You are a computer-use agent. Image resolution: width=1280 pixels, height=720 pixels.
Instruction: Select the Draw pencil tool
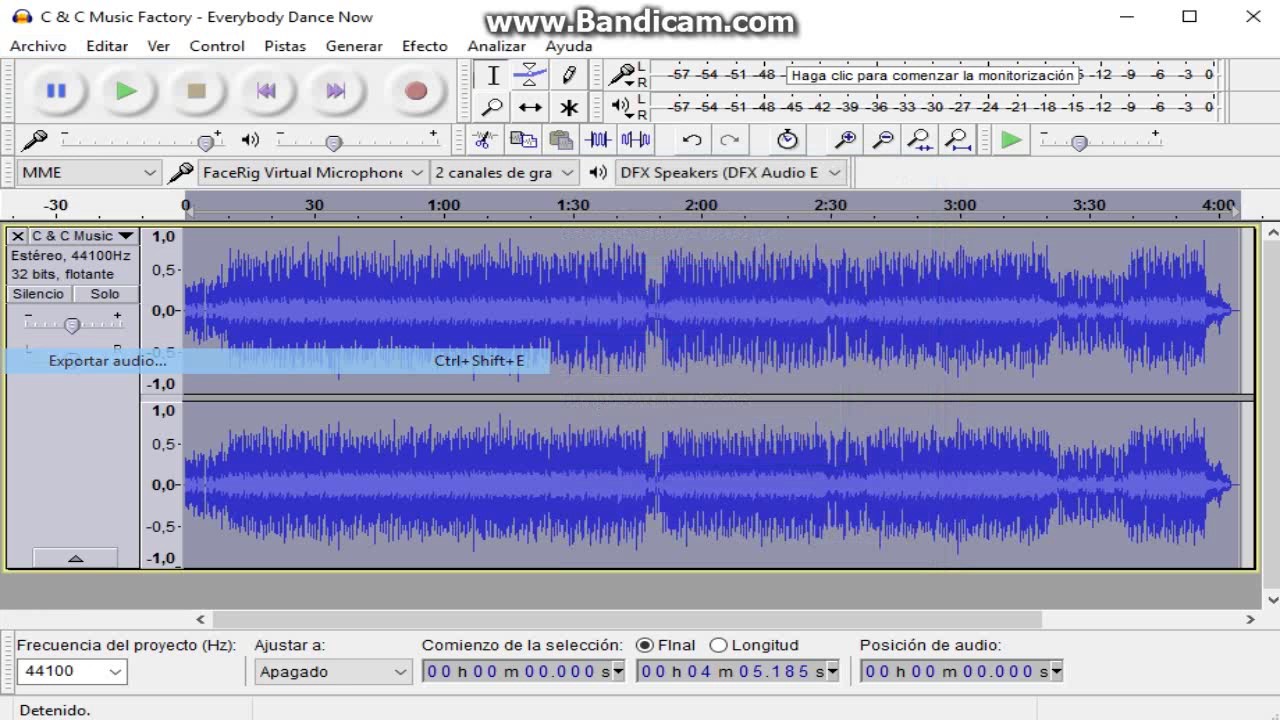tap(568, 75)
